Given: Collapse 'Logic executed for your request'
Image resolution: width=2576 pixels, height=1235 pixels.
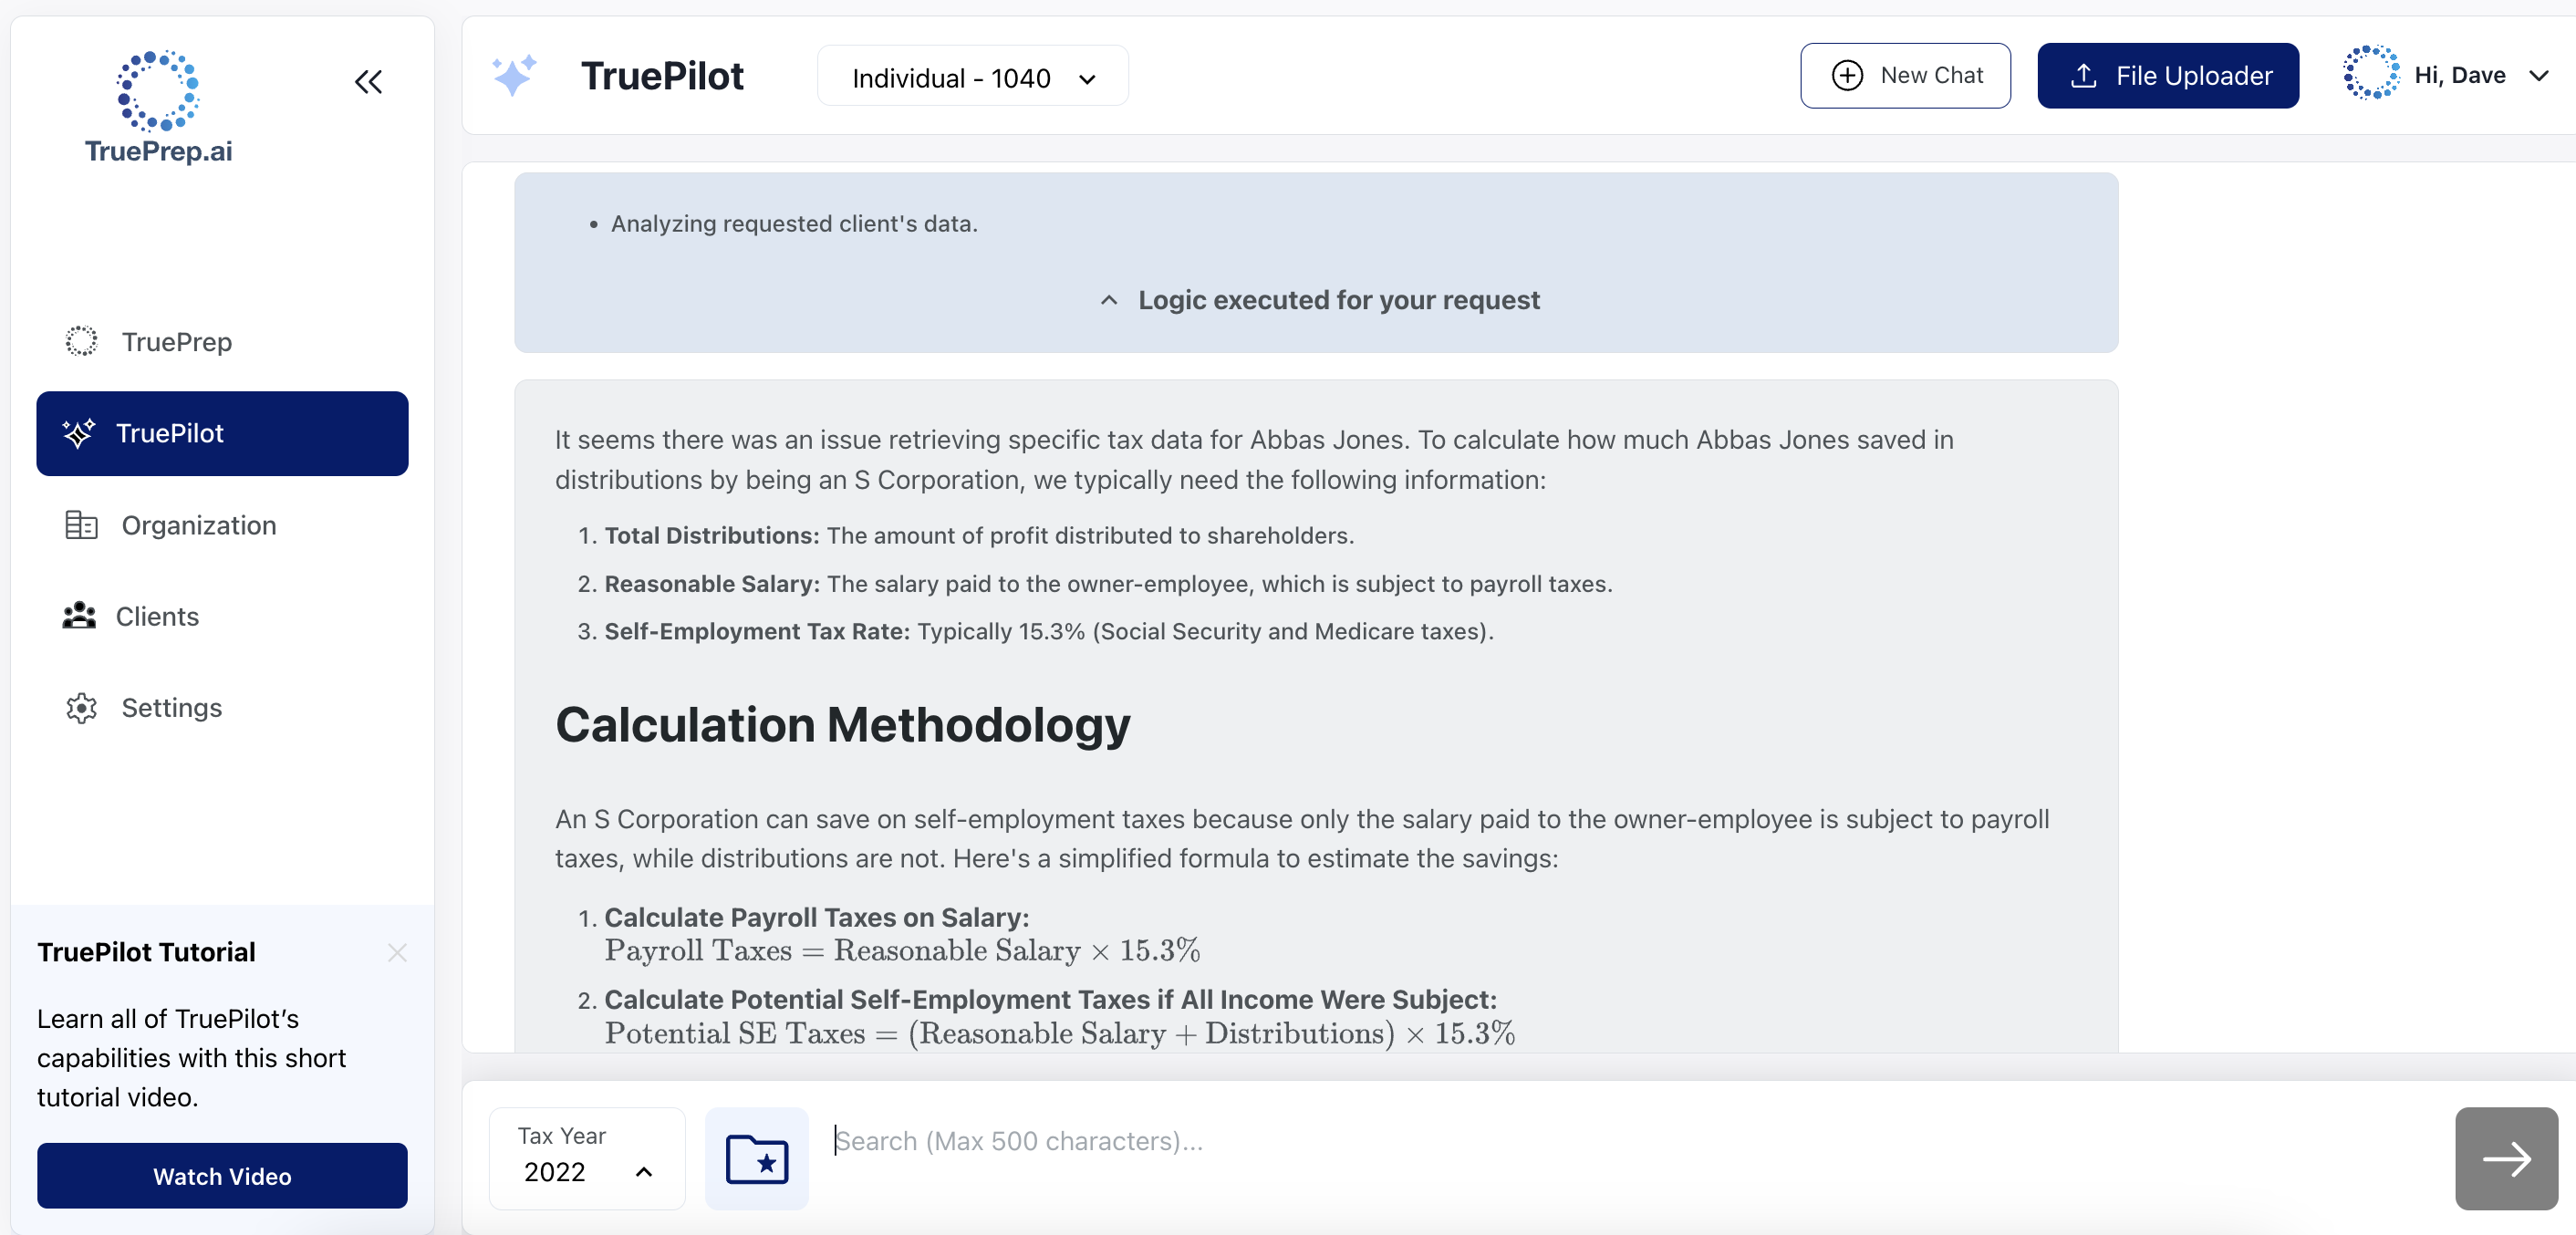Looking at the screenshot, I should (1319, 300).
